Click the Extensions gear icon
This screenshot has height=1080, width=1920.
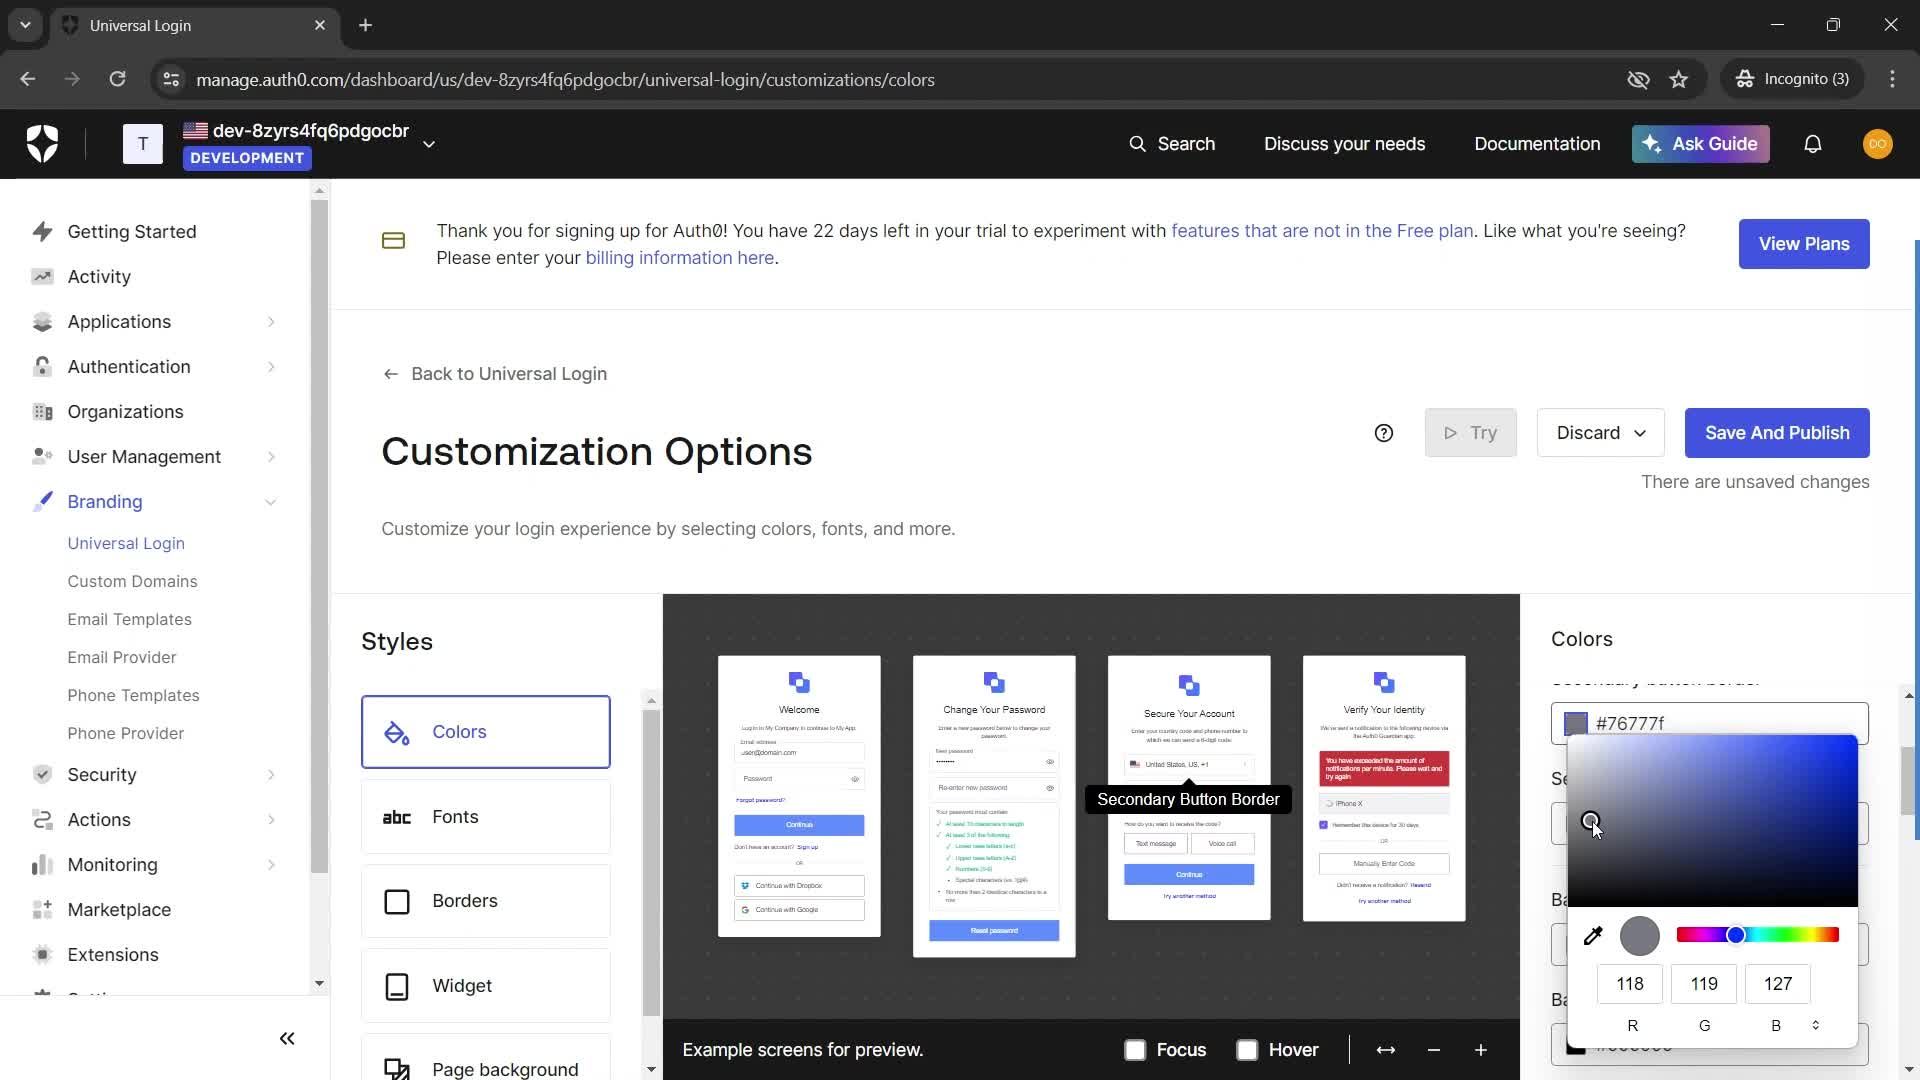click(42, 955)
